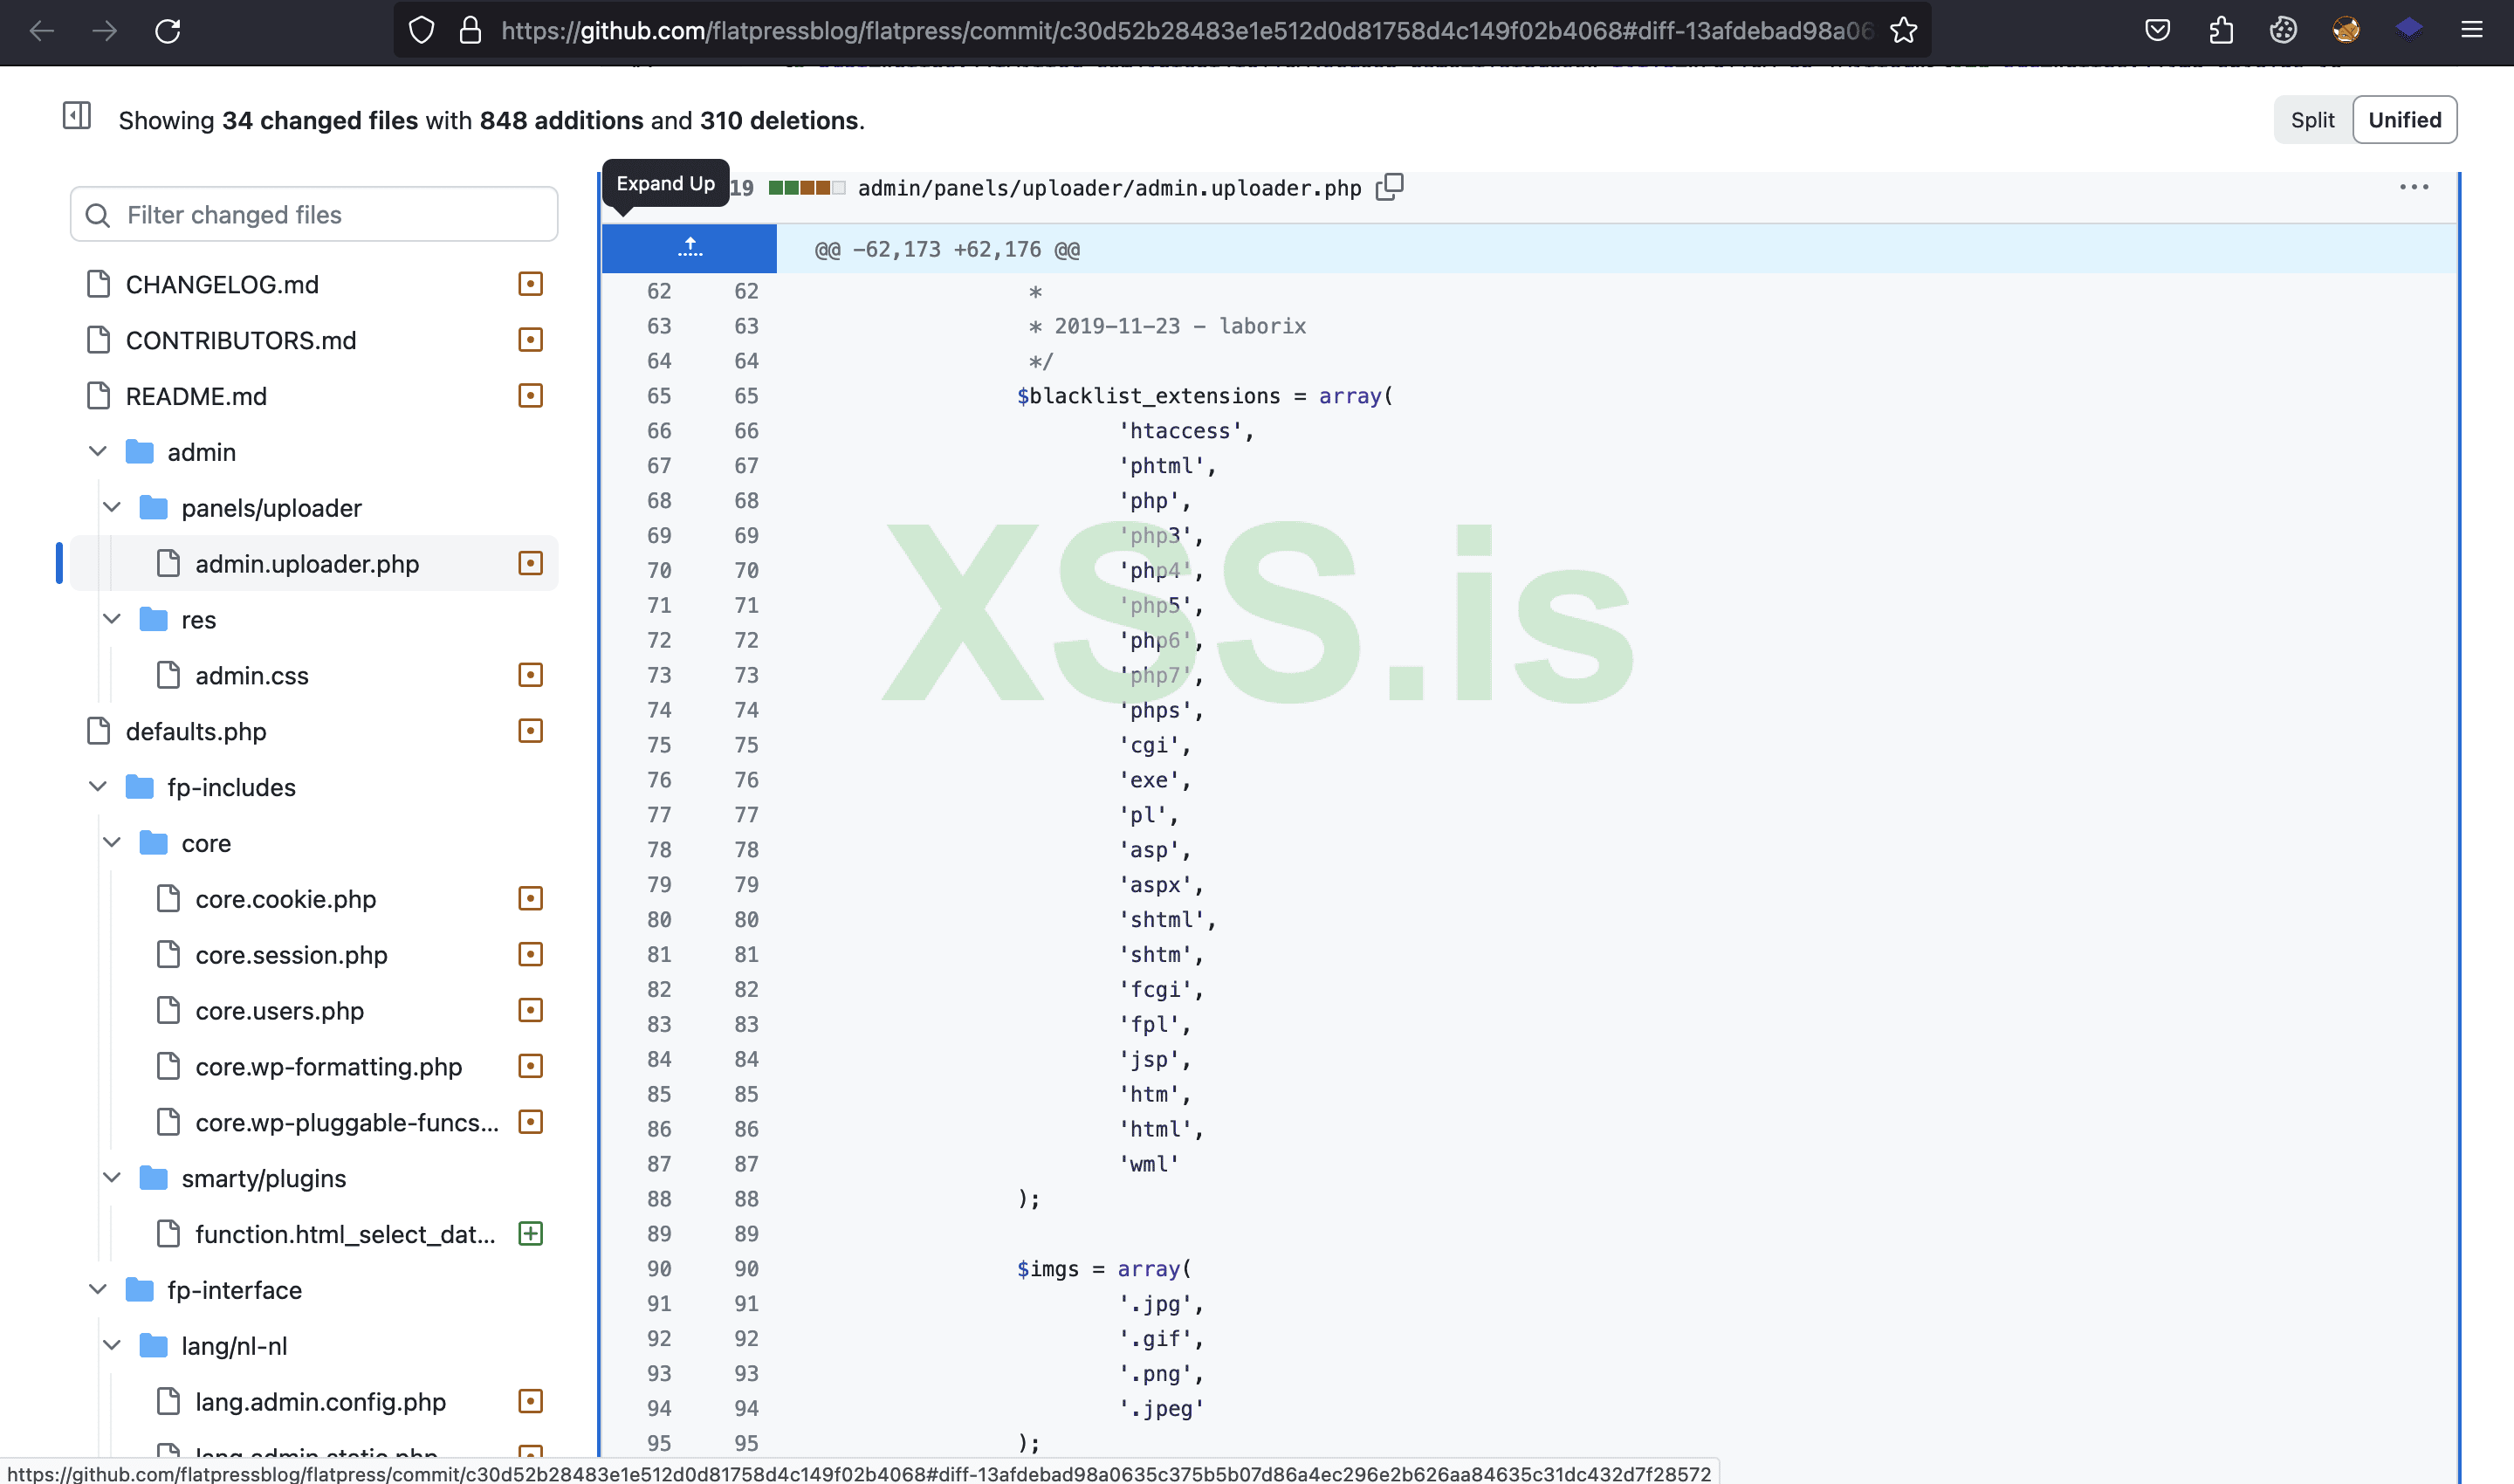Save the page to Pocket
This screenshot has height=1484, width=2514.
pyautogui.click(x=2157, y=30)
